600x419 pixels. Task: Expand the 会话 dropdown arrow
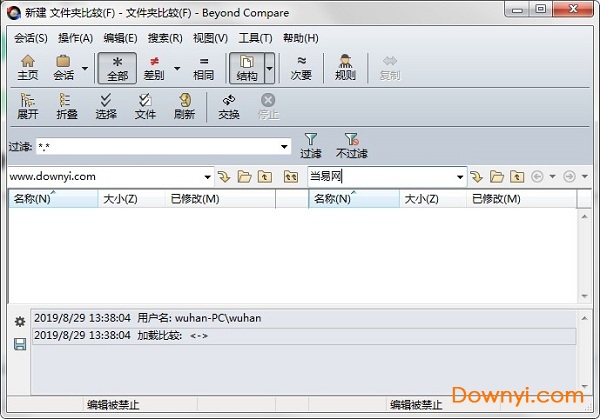click(x=85, y=68)
